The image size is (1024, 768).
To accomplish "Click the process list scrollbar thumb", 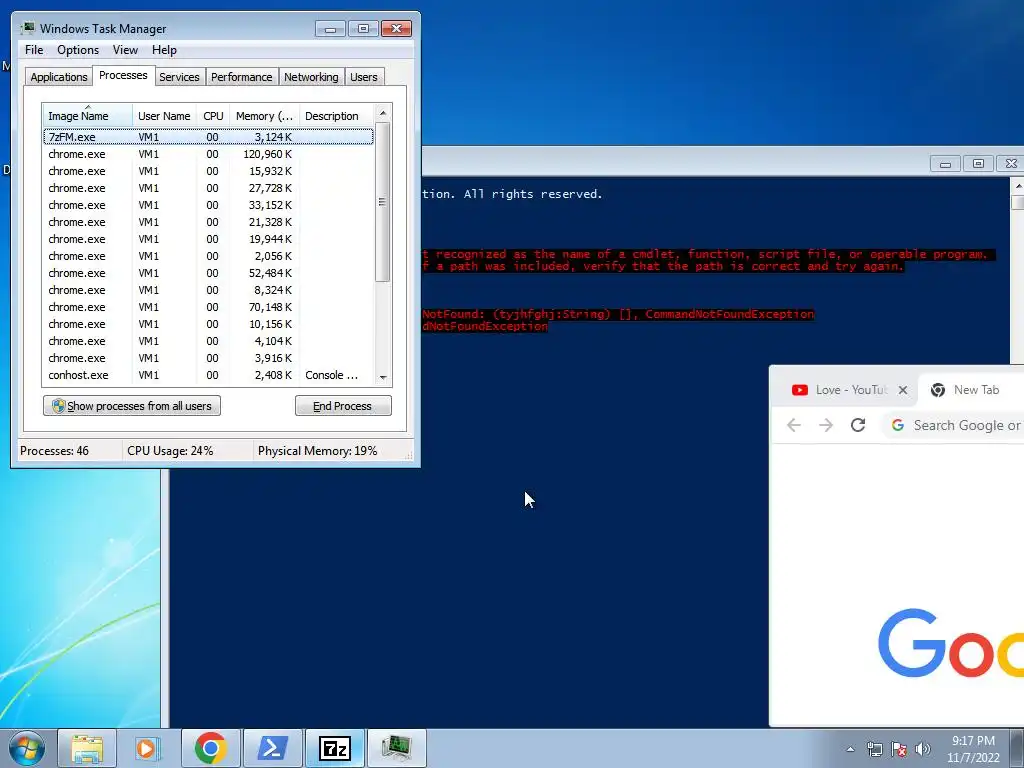I will tap(383, 202).
